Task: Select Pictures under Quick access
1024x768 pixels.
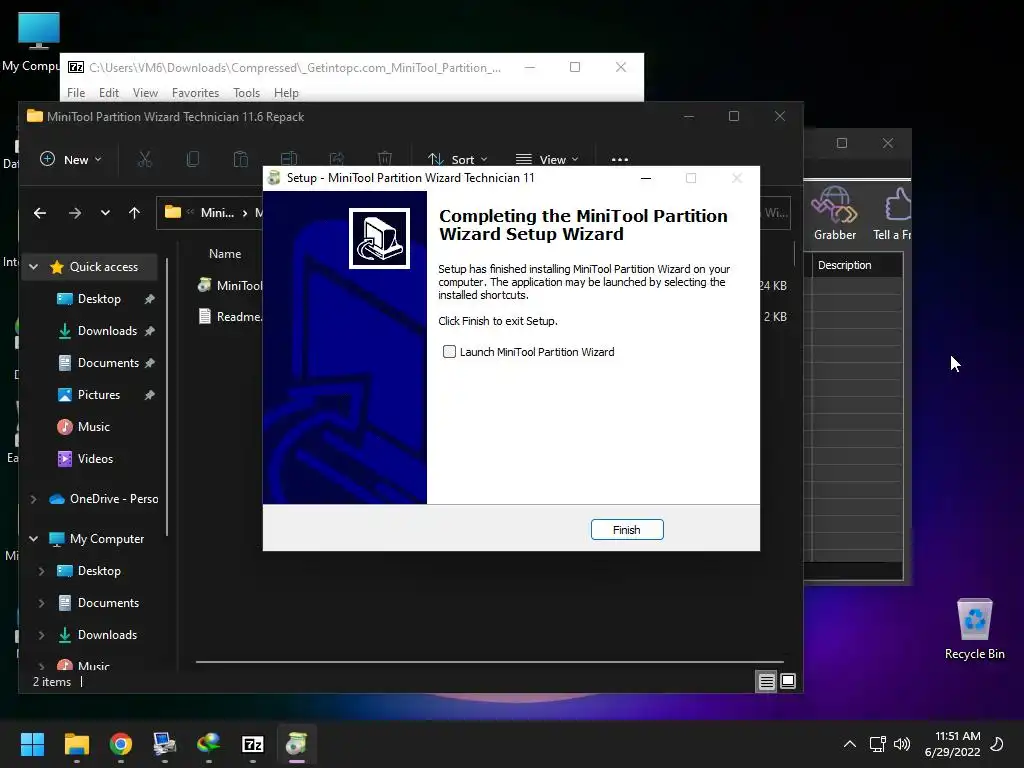Action: (99, 394)
